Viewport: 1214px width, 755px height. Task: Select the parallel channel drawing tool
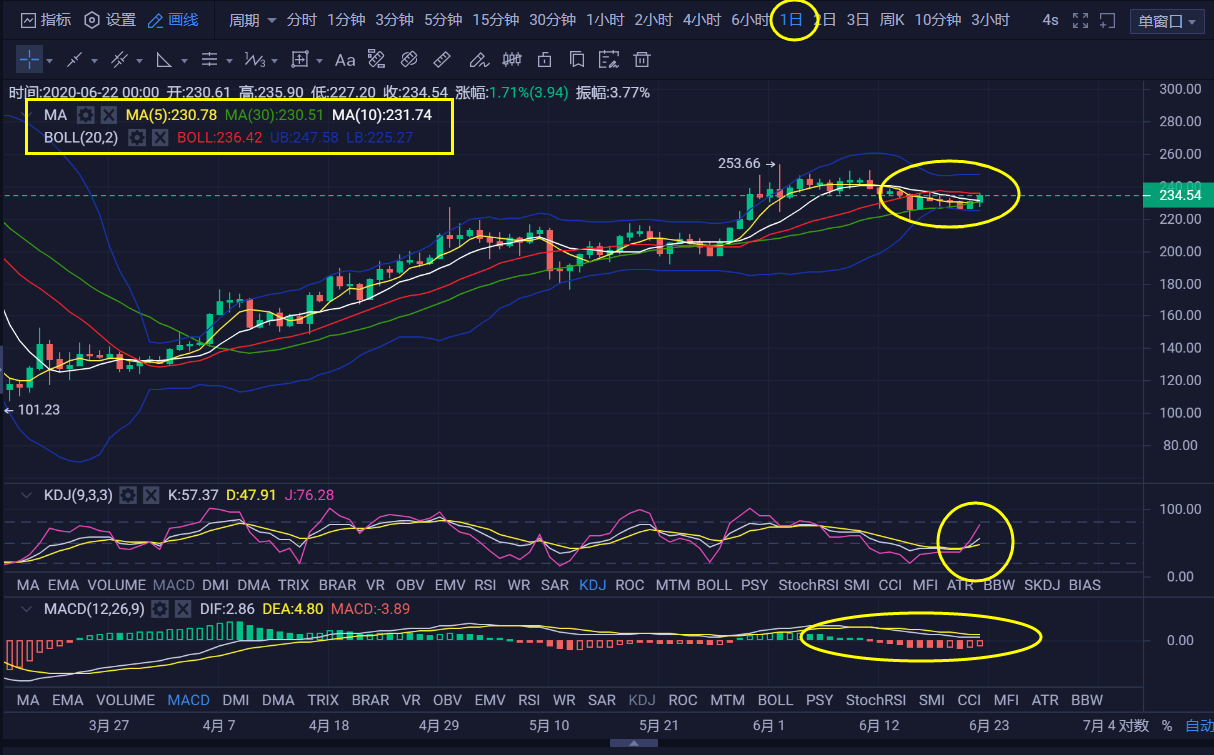(119, 60)
